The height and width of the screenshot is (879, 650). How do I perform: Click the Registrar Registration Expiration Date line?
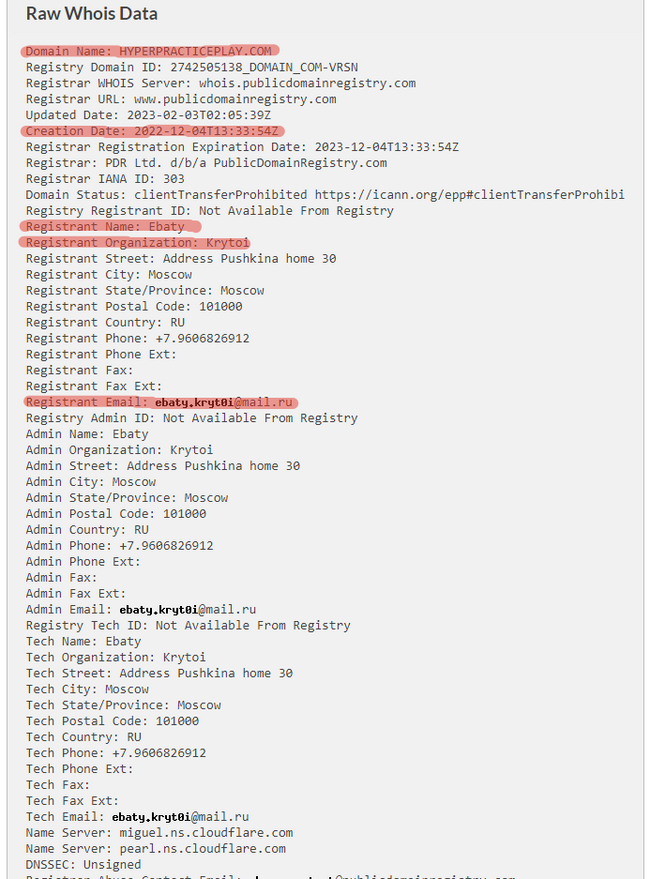coord(242,147)
